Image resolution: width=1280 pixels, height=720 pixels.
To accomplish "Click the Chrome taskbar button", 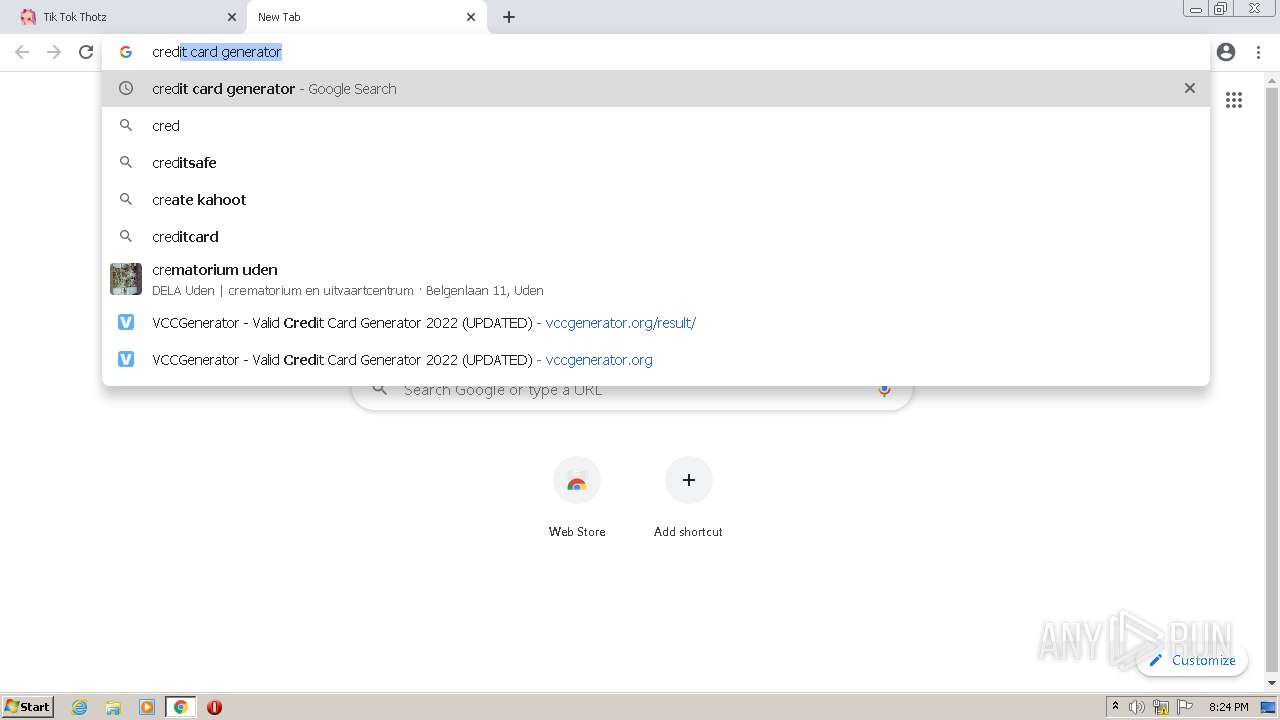I will 180,707.
